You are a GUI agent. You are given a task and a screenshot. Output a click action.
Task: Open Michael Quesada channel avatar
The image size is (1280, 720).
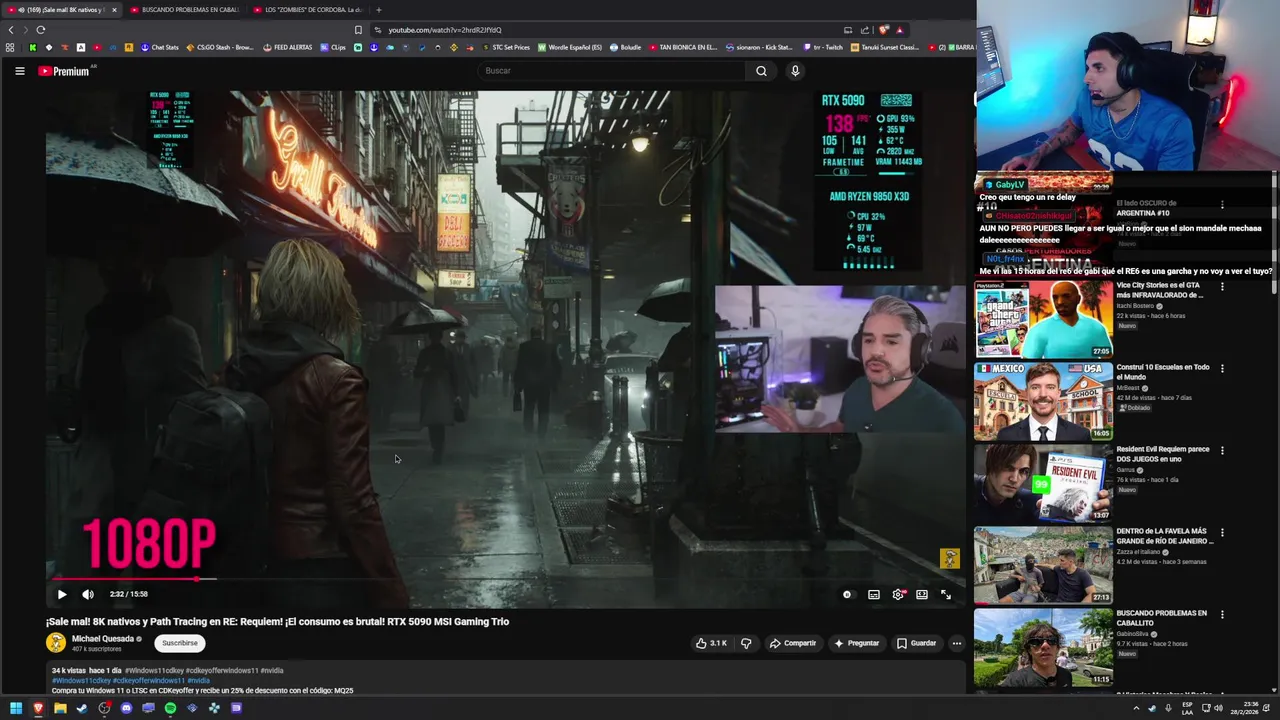[56, 643]
